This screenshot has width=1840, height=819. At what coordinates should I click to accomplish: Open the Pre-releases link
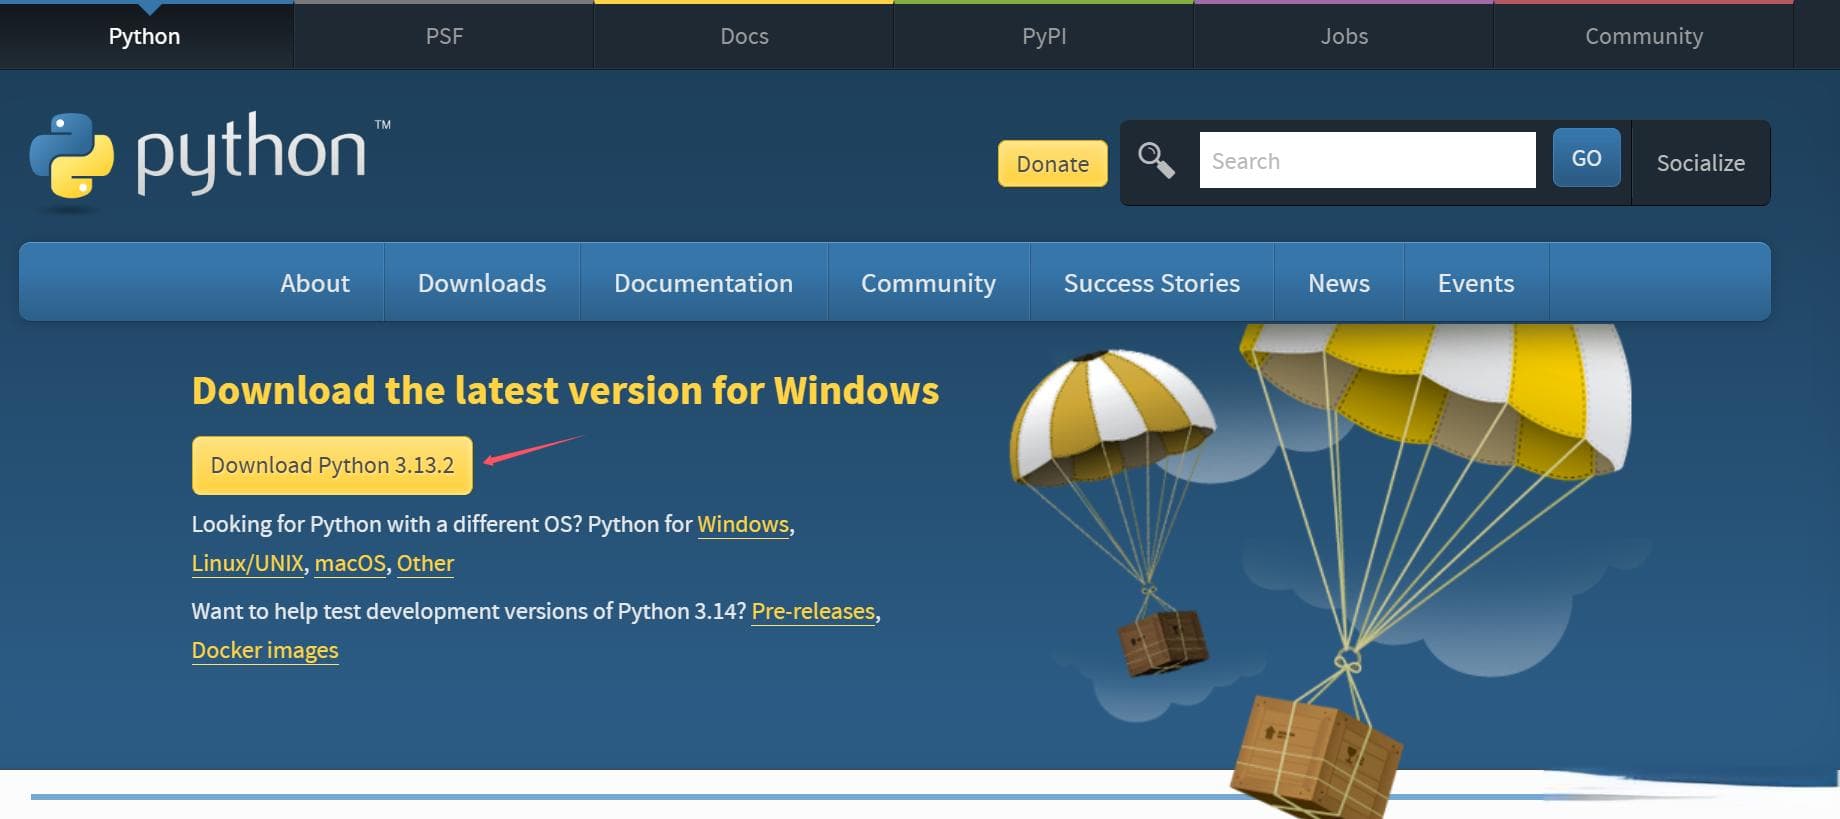pos(813,611)
